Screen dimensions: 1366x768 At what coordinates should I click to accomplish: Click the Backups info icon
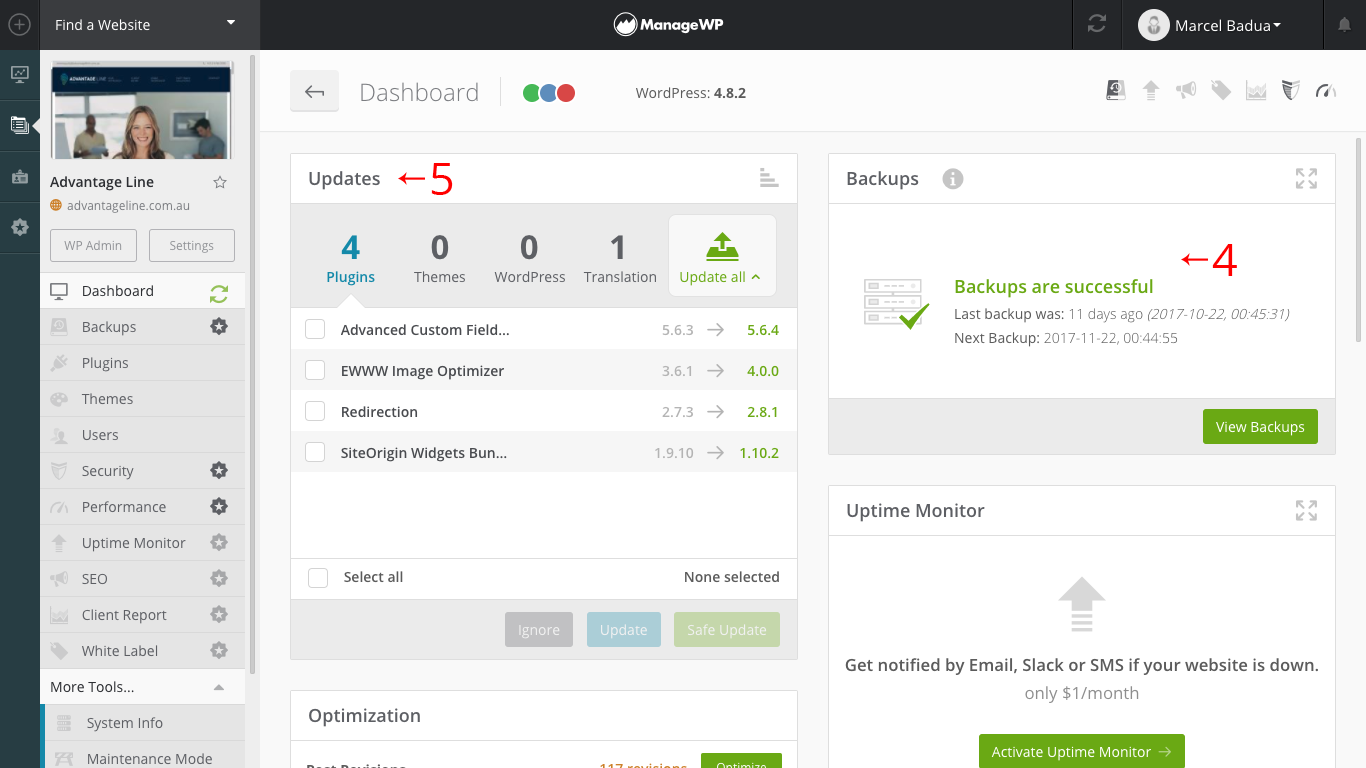click(953, 179)
